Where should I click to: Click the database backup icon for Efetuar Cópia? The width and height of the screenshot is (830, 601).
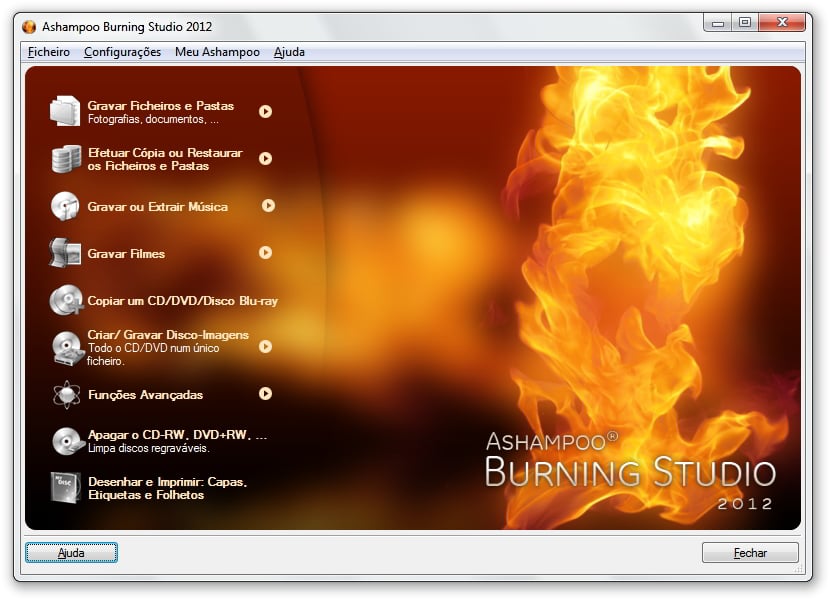[x=66, y=158]
